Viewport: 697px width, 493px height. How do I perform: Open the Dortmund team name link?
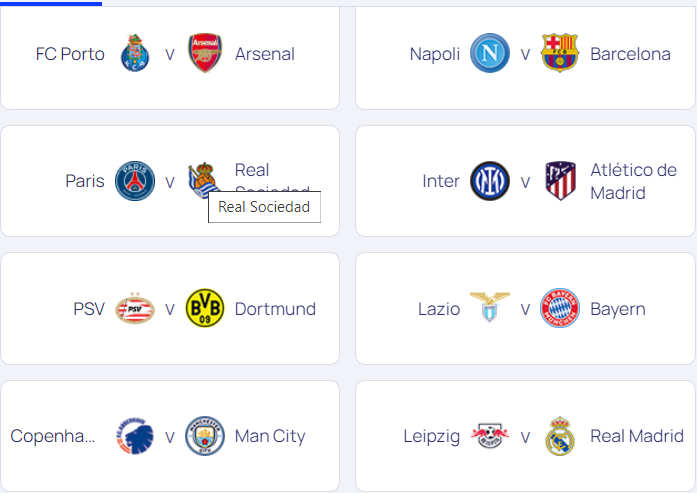tap(275, 309)
